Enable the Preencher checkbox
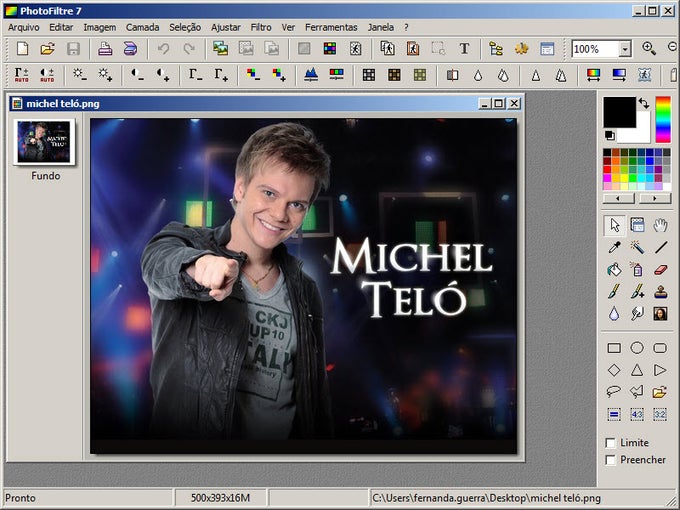The image size is (680, 510). point(611,460)
